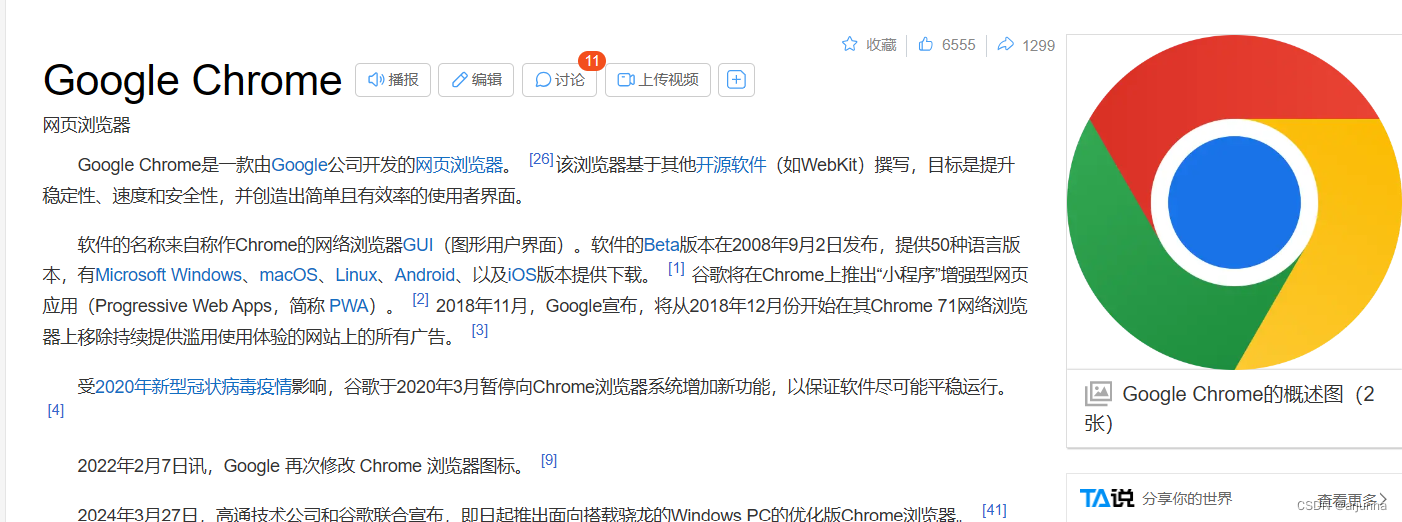Click the 收藏 star favorite icon
The image size is (1402, 522).
coord(850,44)
